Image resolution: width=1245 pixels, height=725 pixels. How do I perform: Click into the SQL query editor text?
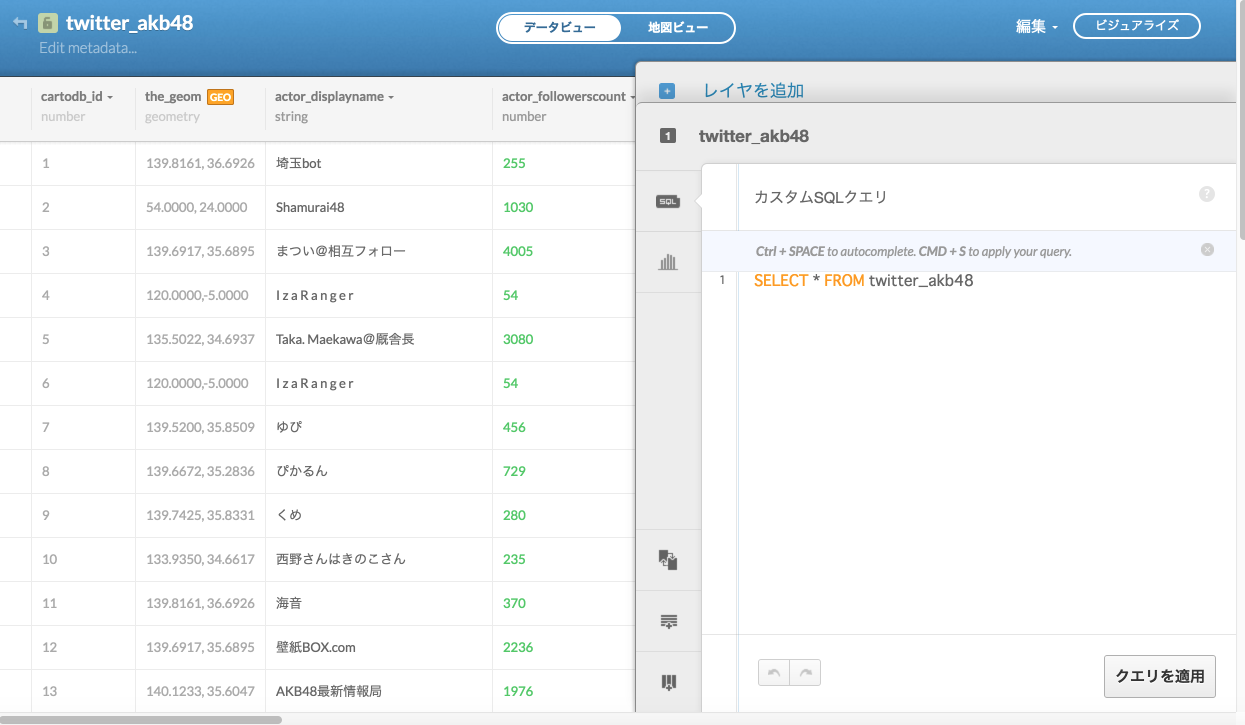[864, 281]
